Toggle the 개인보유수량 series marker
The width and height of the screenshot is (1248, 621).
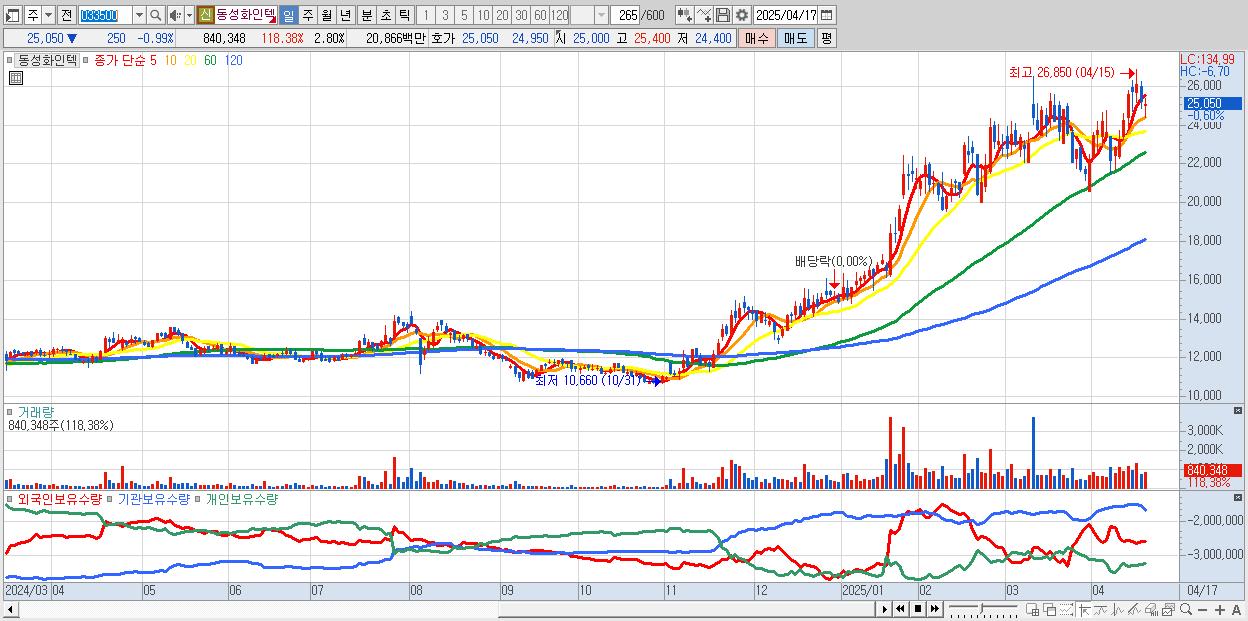tap(198, 498)
